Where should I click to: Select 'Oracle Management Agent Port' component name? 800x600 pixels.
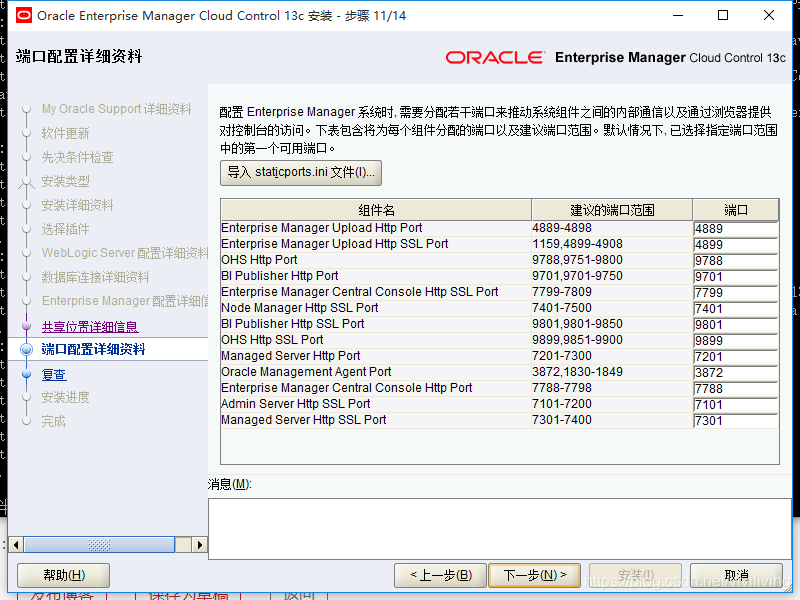(x=306, y=372)
